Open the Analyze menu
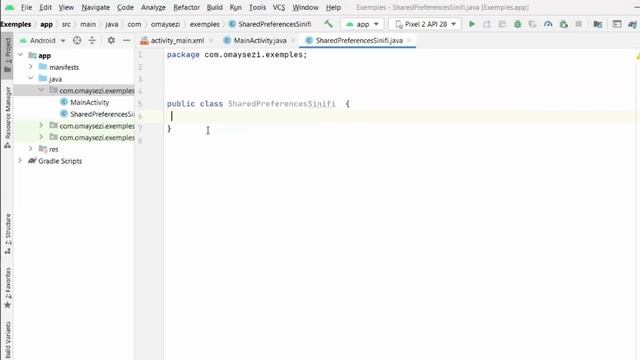Image resolution: width=640 pixels, height=360 pixels. (x=153, y=7)
